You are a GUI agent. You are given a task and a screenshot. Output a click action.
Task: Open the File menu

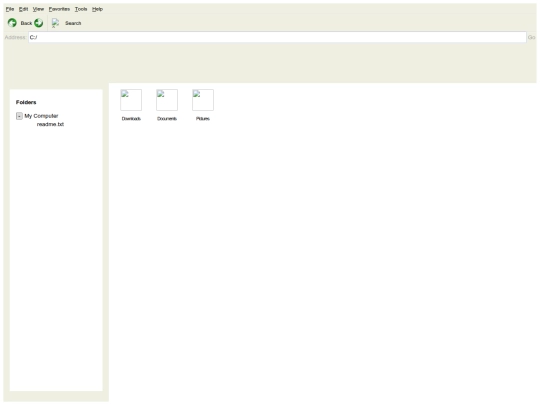click(x=10, y=9)
